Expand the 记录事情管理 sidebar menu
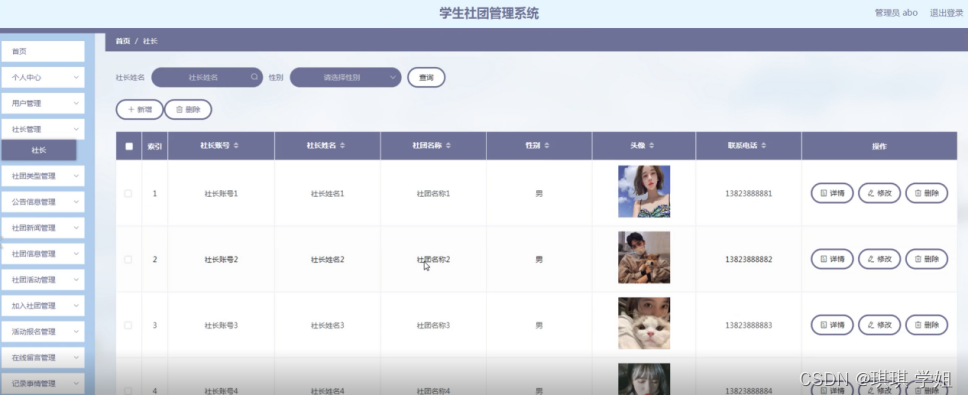Image resolution: width=968 pixels, height=398 pixels. (x=43, y=383)
